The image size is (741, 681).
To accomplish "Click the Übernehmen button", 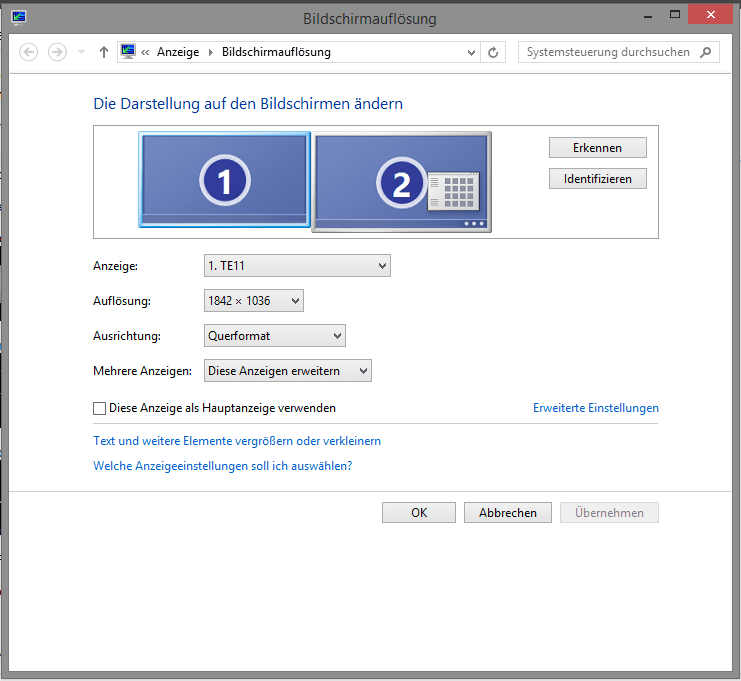I will [x=609, y=513].
